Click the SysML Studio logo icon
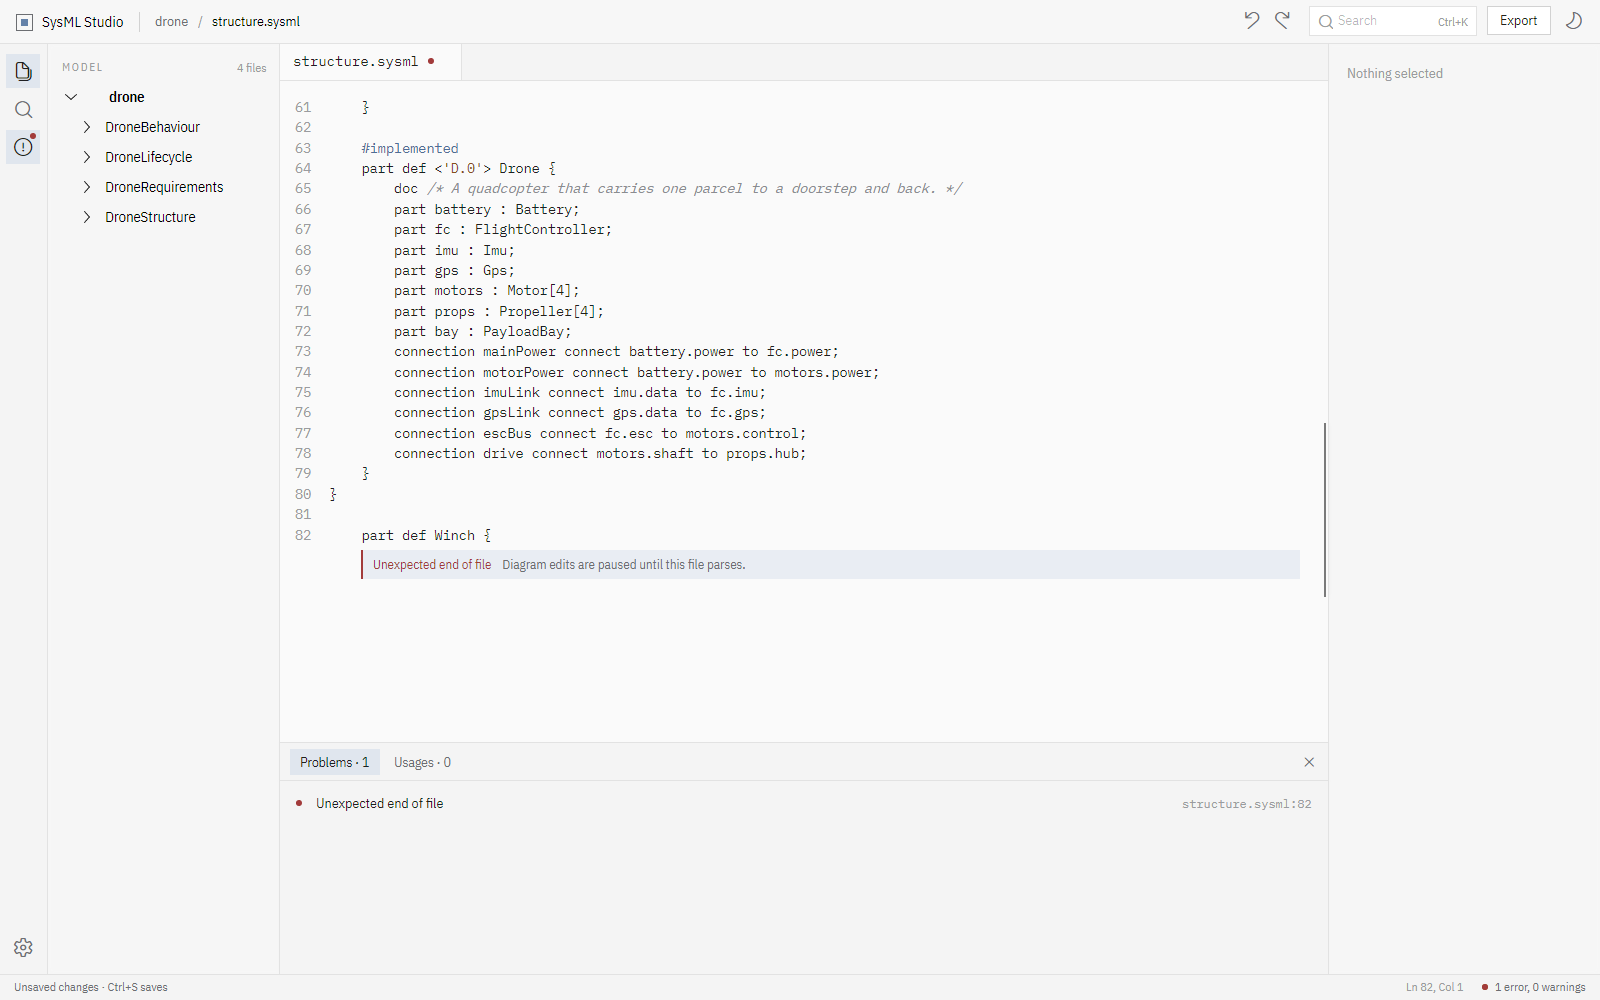Viewport: 1600px width, 1000px height. tap(25, 22)
